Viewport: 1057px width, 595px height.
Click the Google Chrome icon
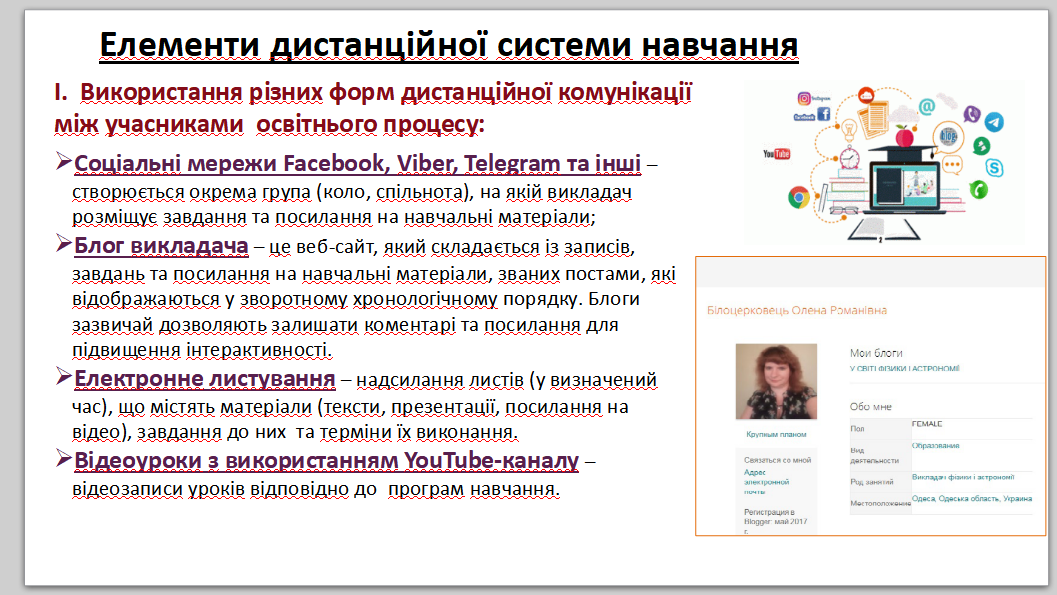(x=798, y=198)
